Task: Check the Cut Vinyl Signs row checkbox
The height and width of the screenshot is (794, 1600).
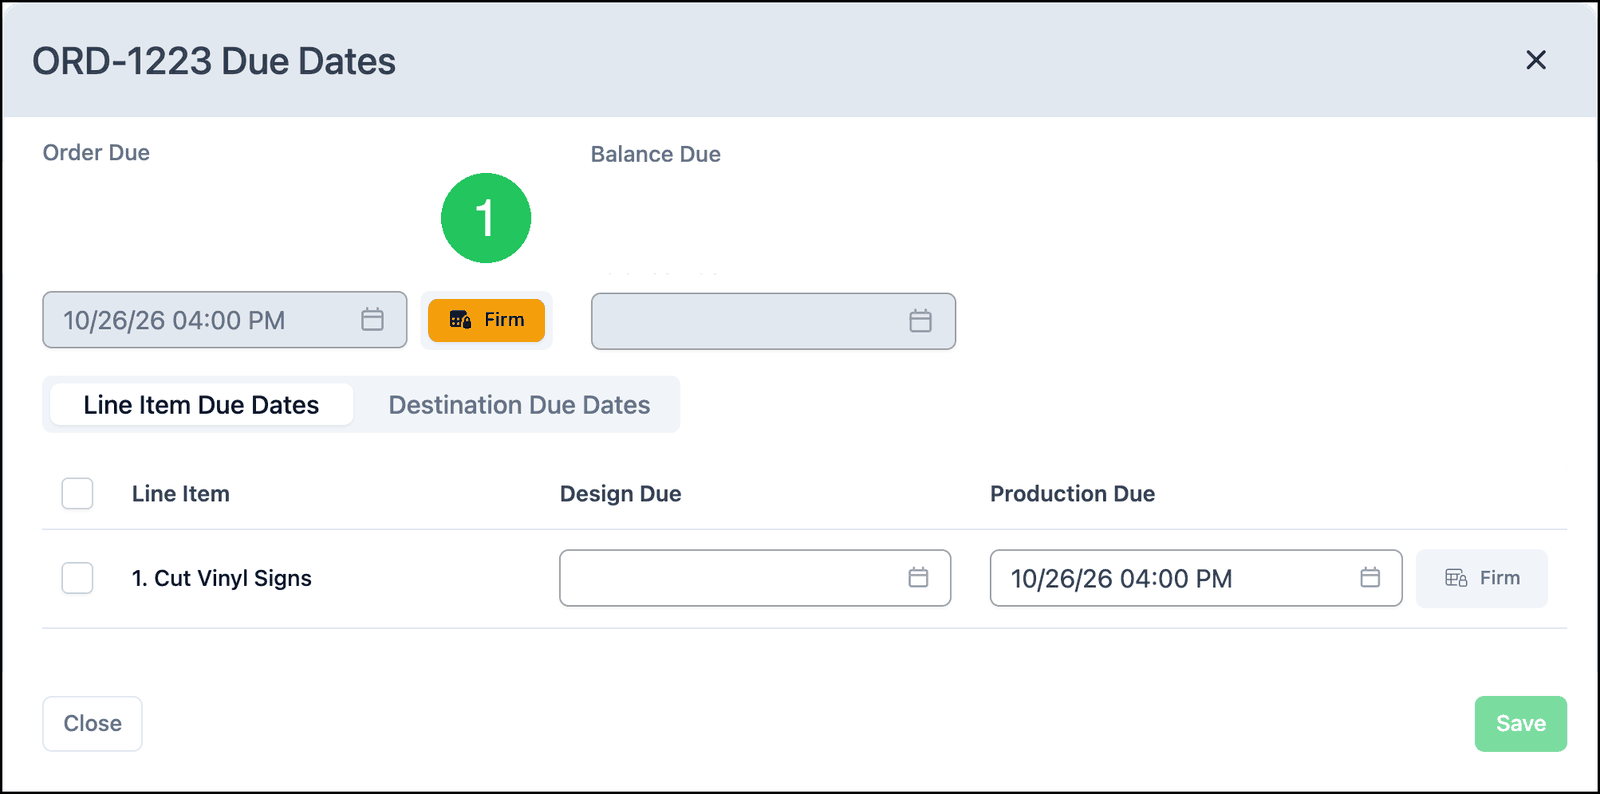Action: pyautogui.click(x=77, y=578)
